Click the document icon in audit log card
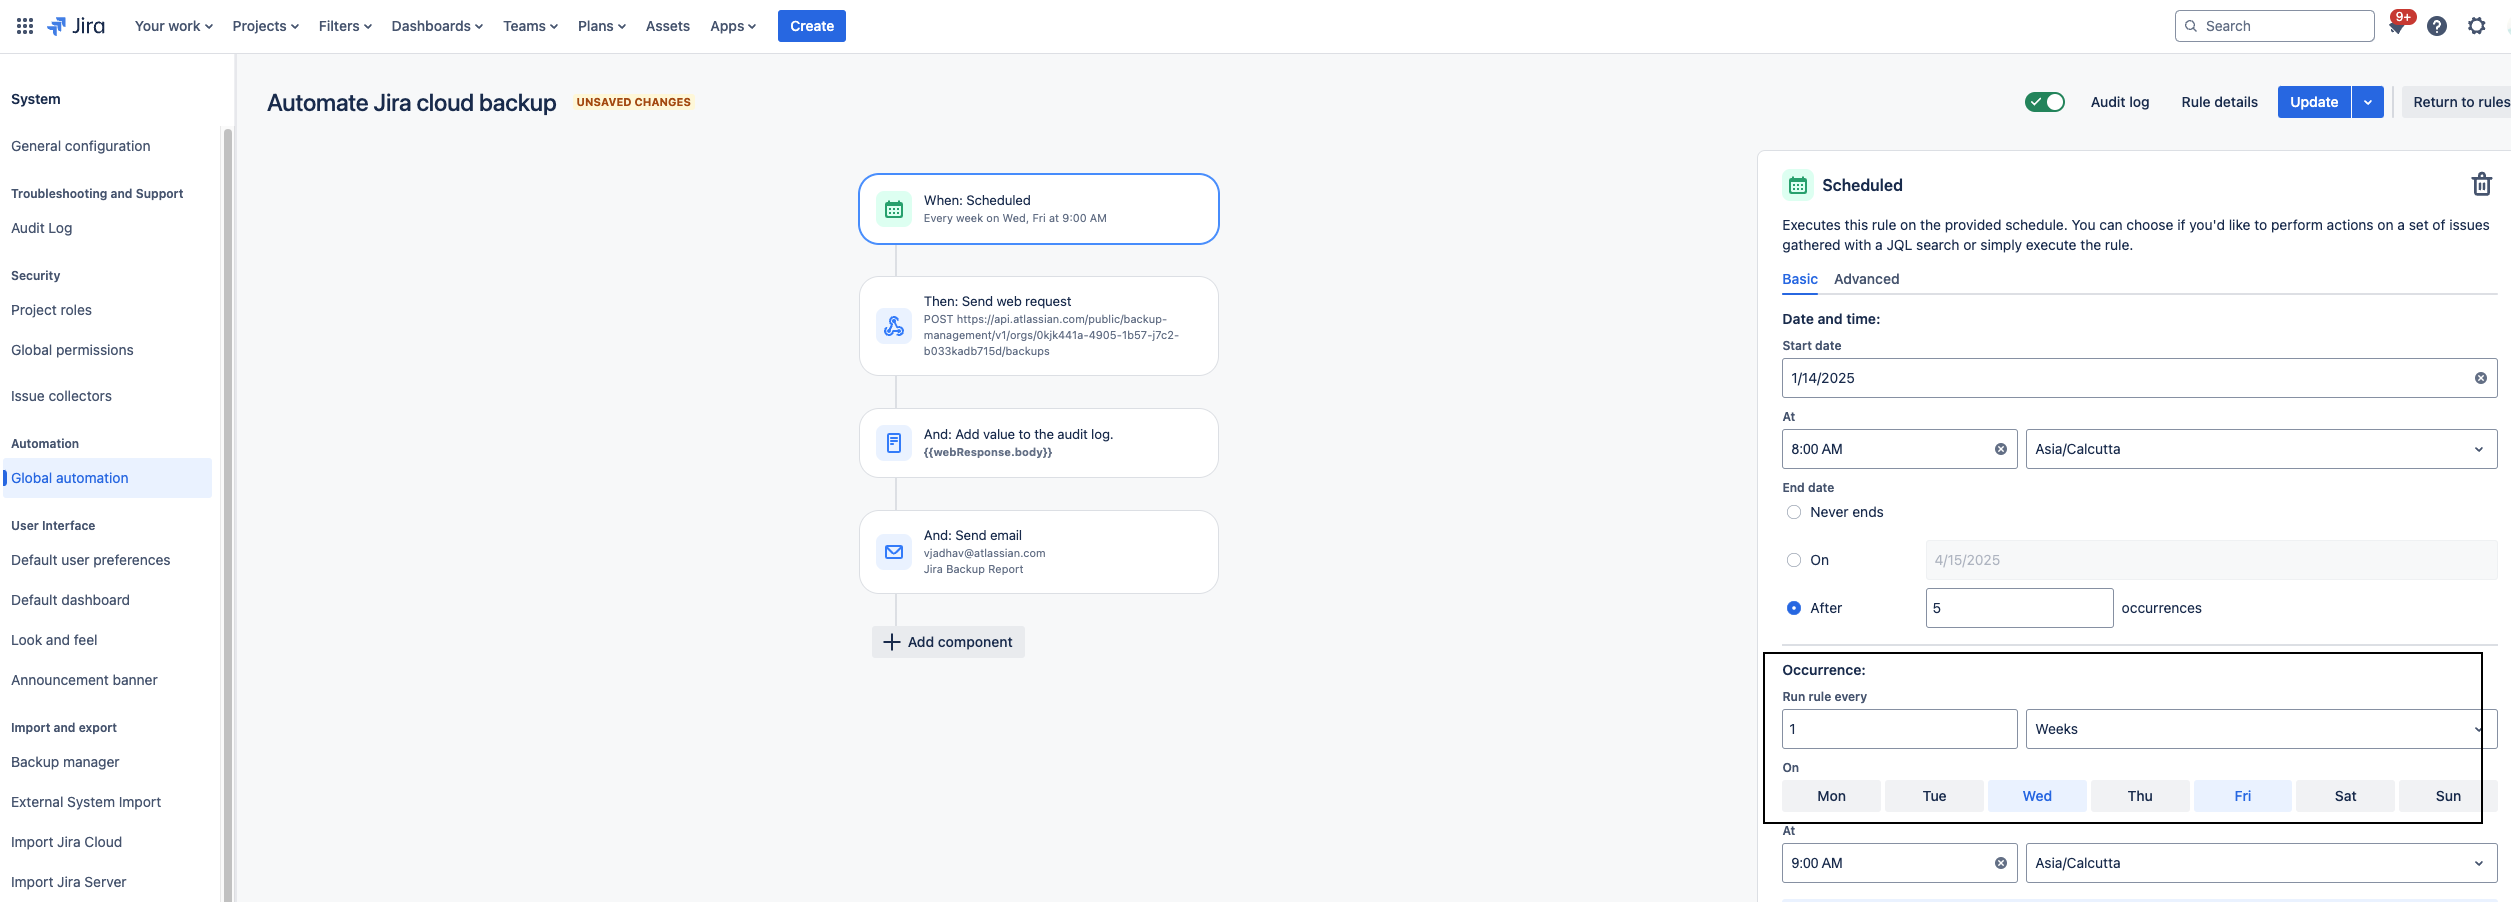Screen dimensions: 2511x902 pos(894,443)
